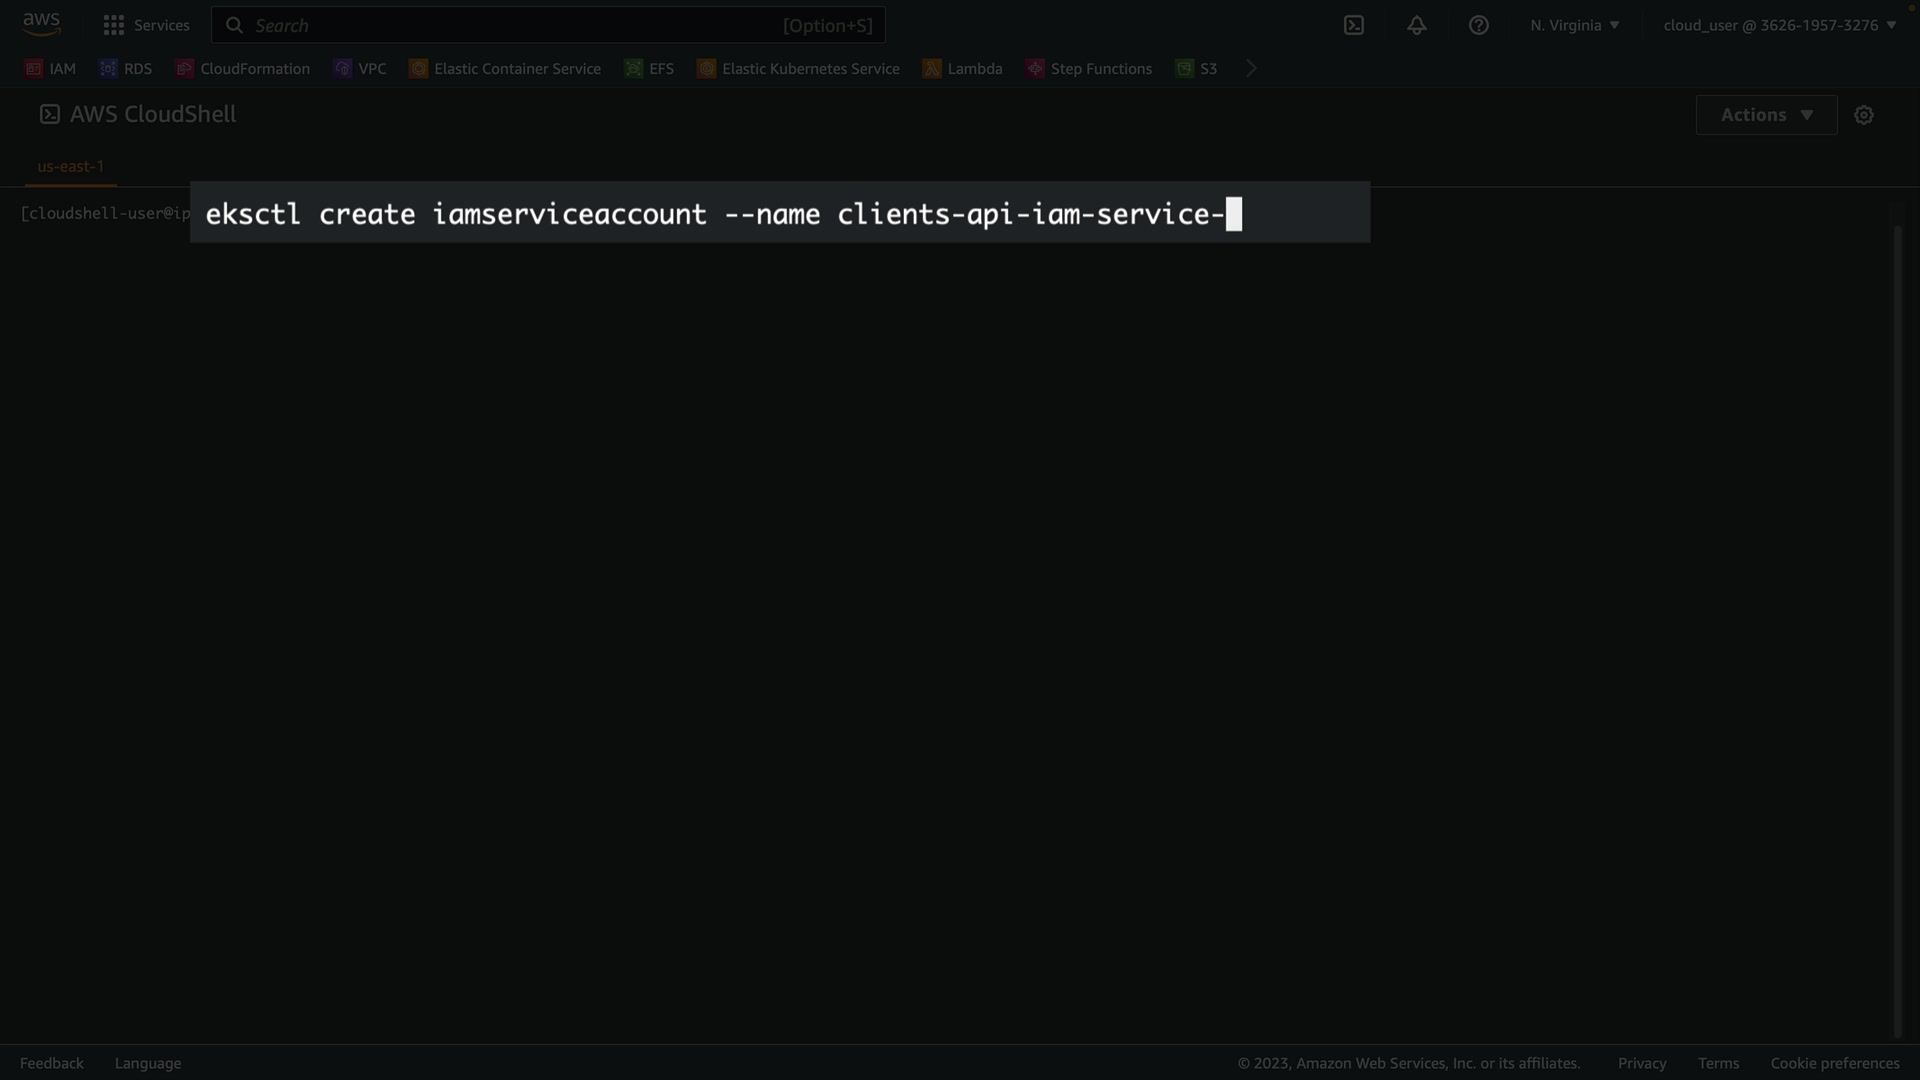
Task: Open S3 shortcut in favorites bar
Action: click(1197, 68)
